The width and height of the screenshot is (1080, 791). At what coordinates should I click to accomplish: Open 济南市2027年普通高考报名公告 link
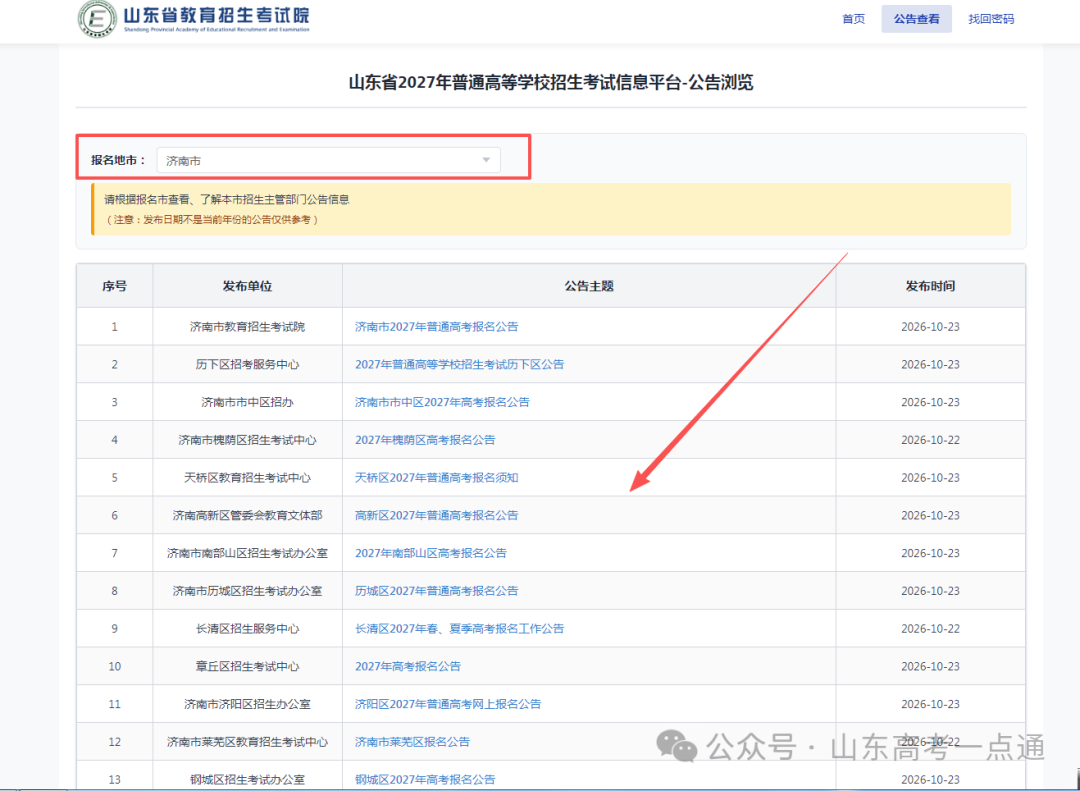pyautogui.click(x=437, y=327)
